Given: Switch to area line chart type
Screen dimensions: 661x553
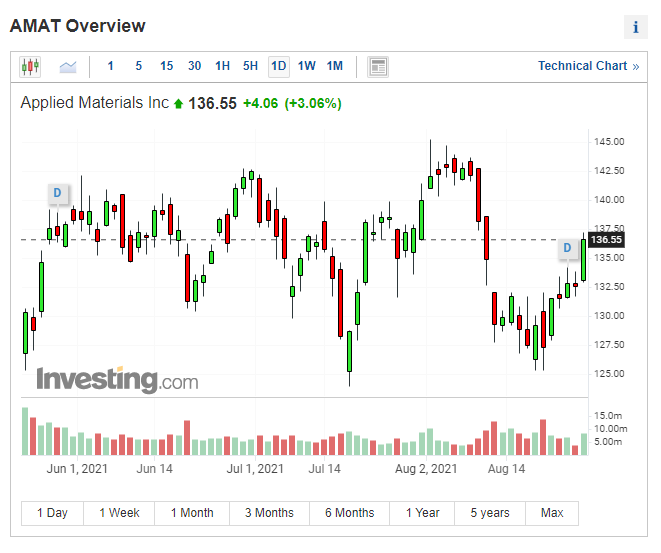Looking at the screenshot, I should (68, 67).
